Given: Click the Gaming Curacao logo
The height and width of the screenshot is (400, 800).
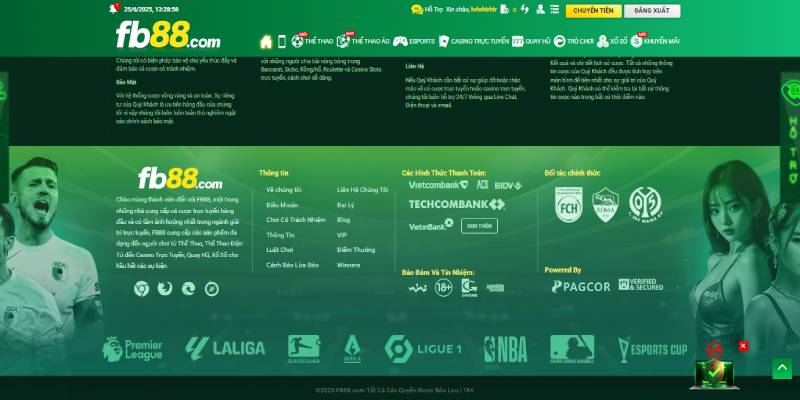Looking at the screenshot, I should (x=469, y=288).
